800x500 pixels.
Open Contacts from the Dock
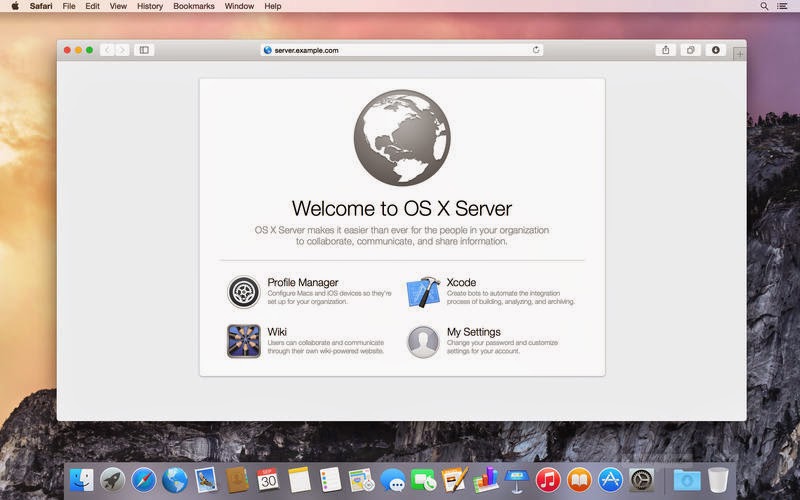[237, 480]
